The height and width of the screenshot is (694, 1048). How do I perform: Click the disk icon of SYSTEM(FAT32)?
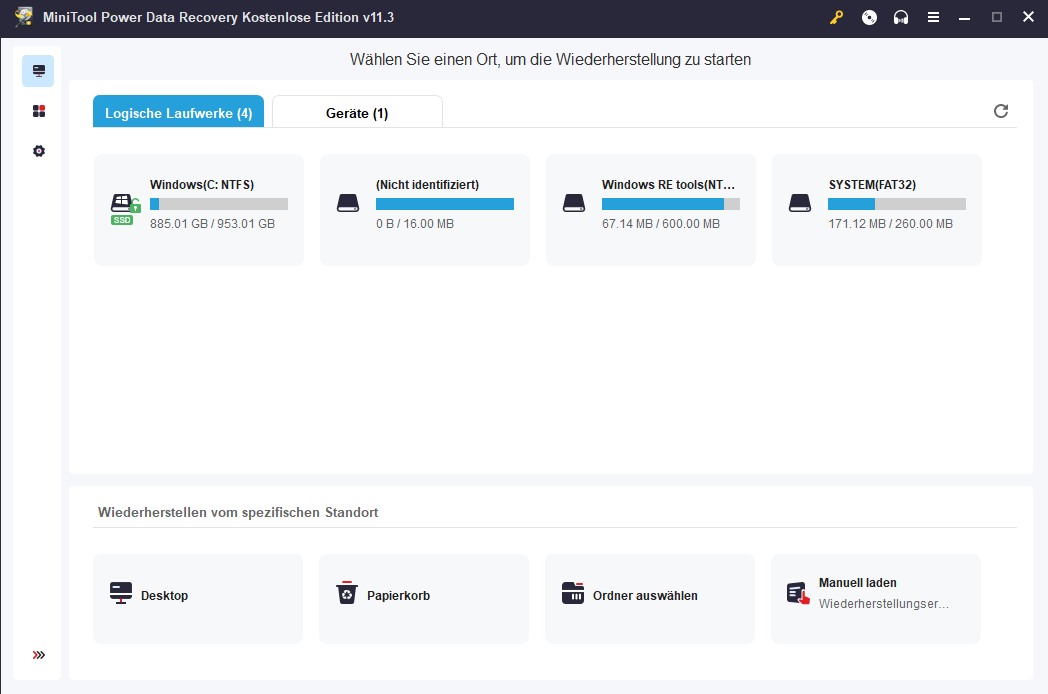[799, 203]
